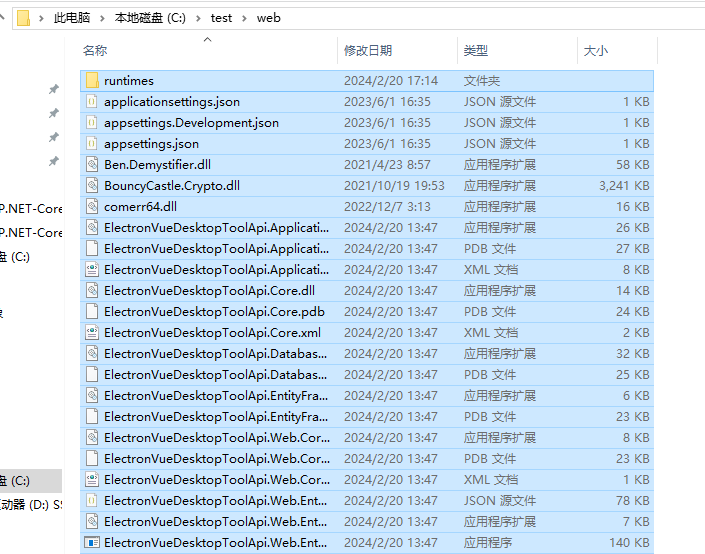Select the 6 KB EntityFra dll icon
This screenshot has width=705, height=554.
point(92,395)
